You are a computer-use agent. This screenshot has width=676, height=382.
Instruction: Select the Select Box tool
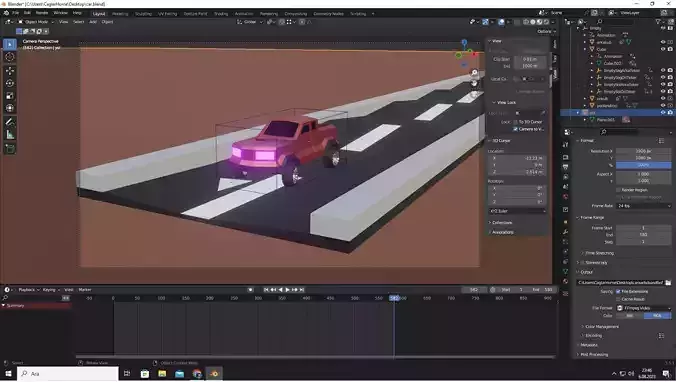pyautogui.click(x=9, y=44)
